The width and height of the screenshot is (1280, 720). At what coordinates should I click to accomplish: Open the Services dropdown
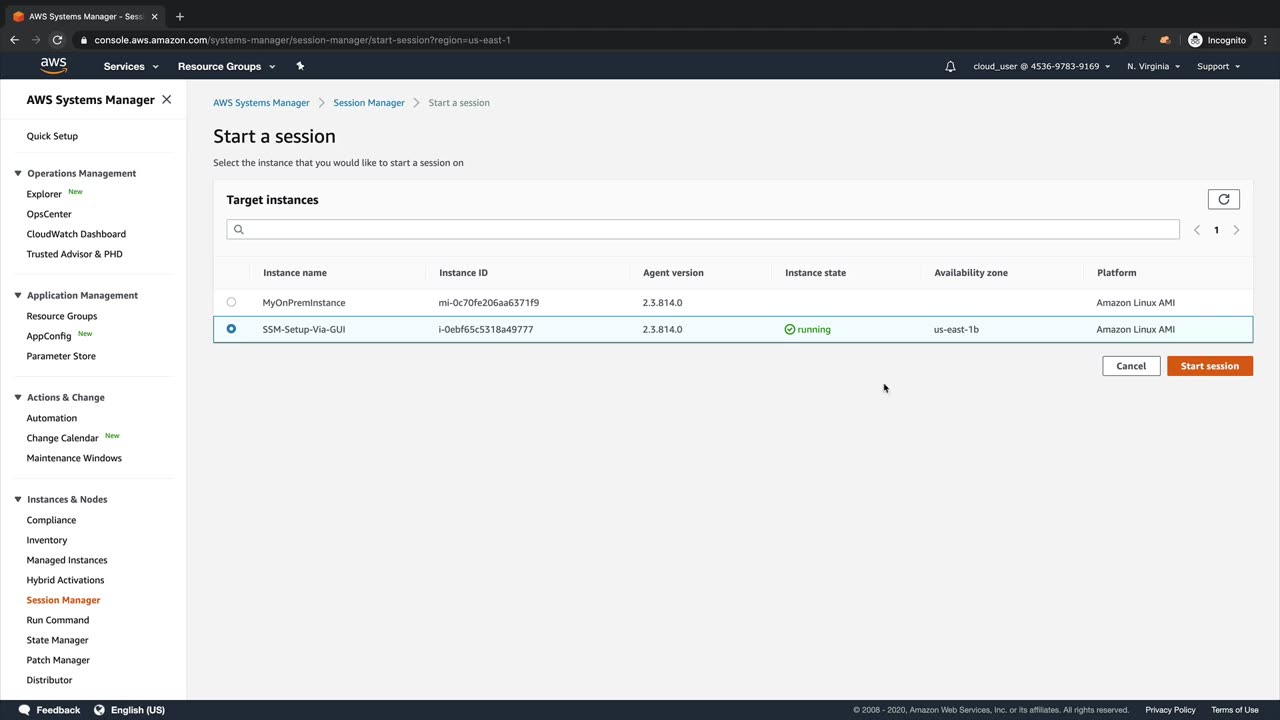tap(131, 66)
